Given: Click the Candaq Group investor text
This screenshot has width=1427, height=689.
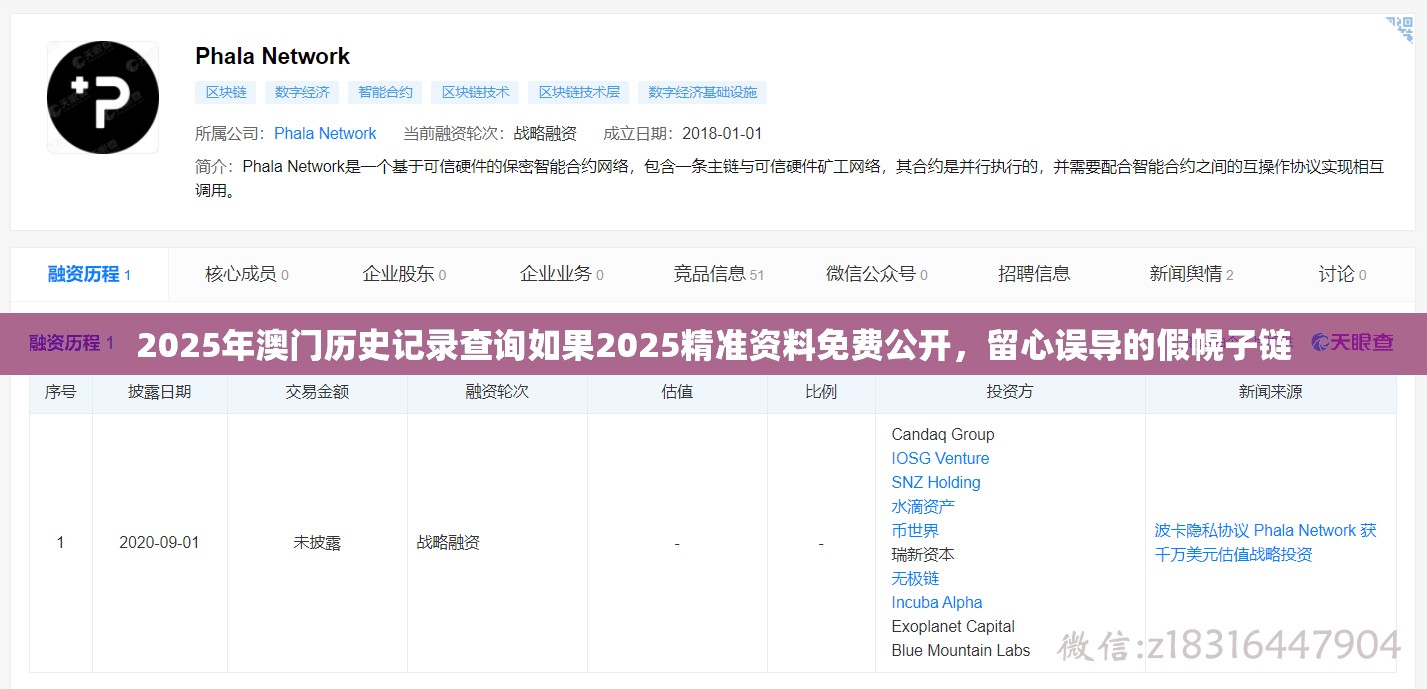Looking at the screenshot, I should point(943,434).
